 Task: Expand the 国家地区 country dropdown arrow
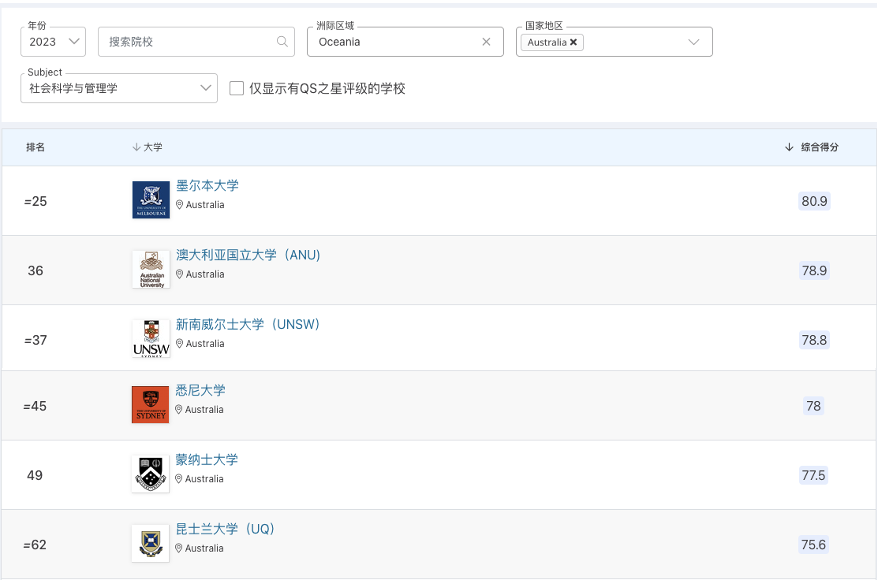[x=694, y=42]
